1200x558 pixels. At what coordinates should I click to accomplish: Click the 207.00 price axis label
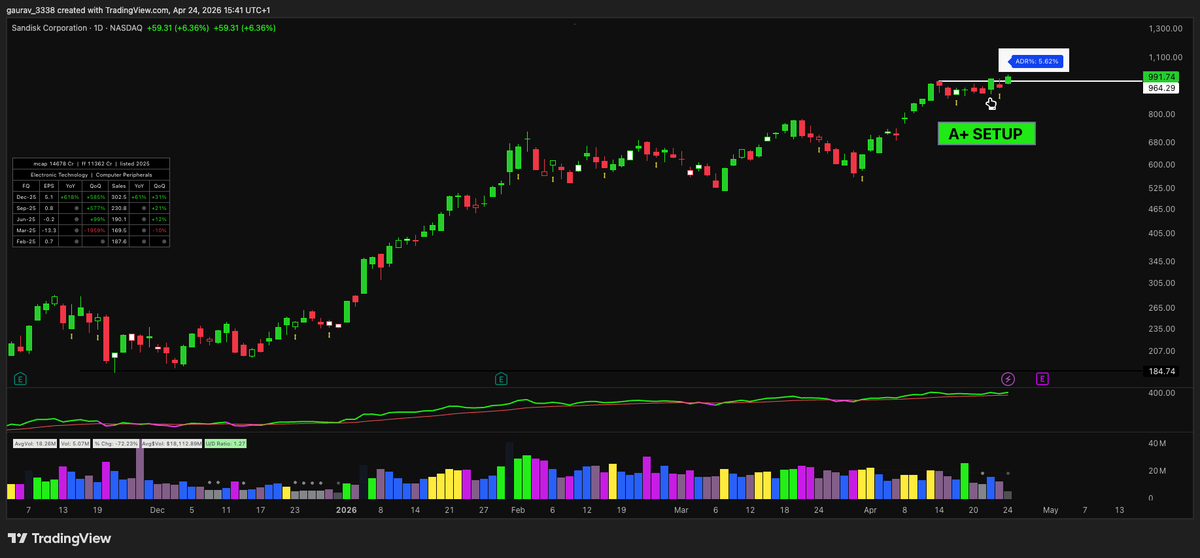[x=1160, y=351]
